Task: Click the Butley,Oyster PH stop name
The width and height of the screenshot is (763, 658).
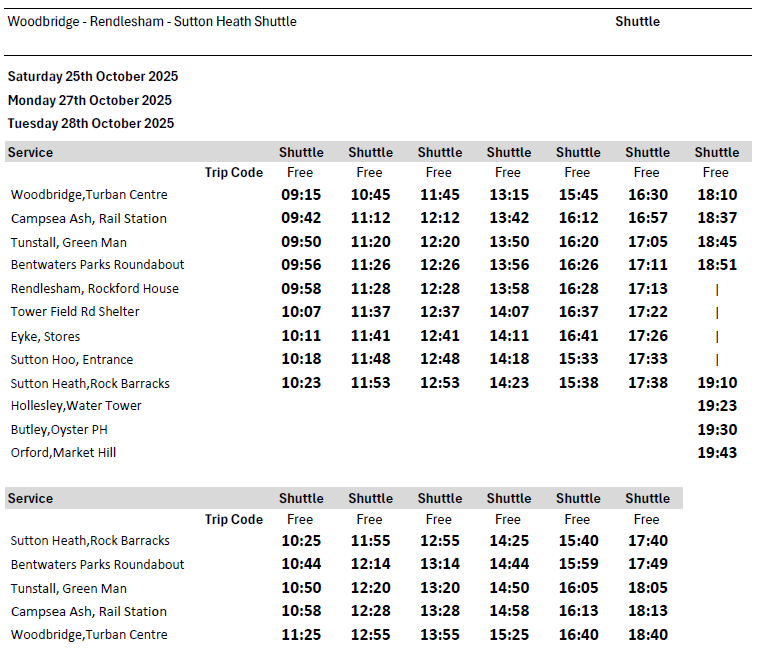Action: [59, 430]
